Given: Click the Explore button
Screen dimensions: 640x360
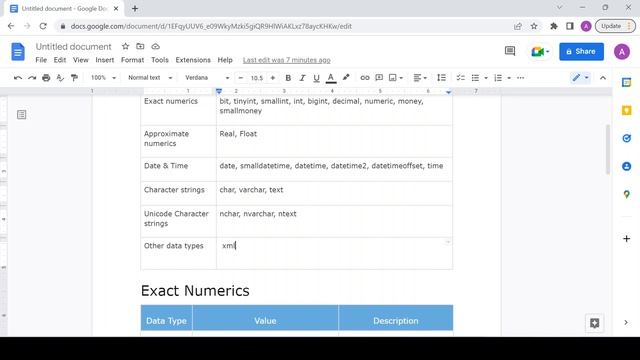Looking at the screenshot, I should tap(594, 323).
